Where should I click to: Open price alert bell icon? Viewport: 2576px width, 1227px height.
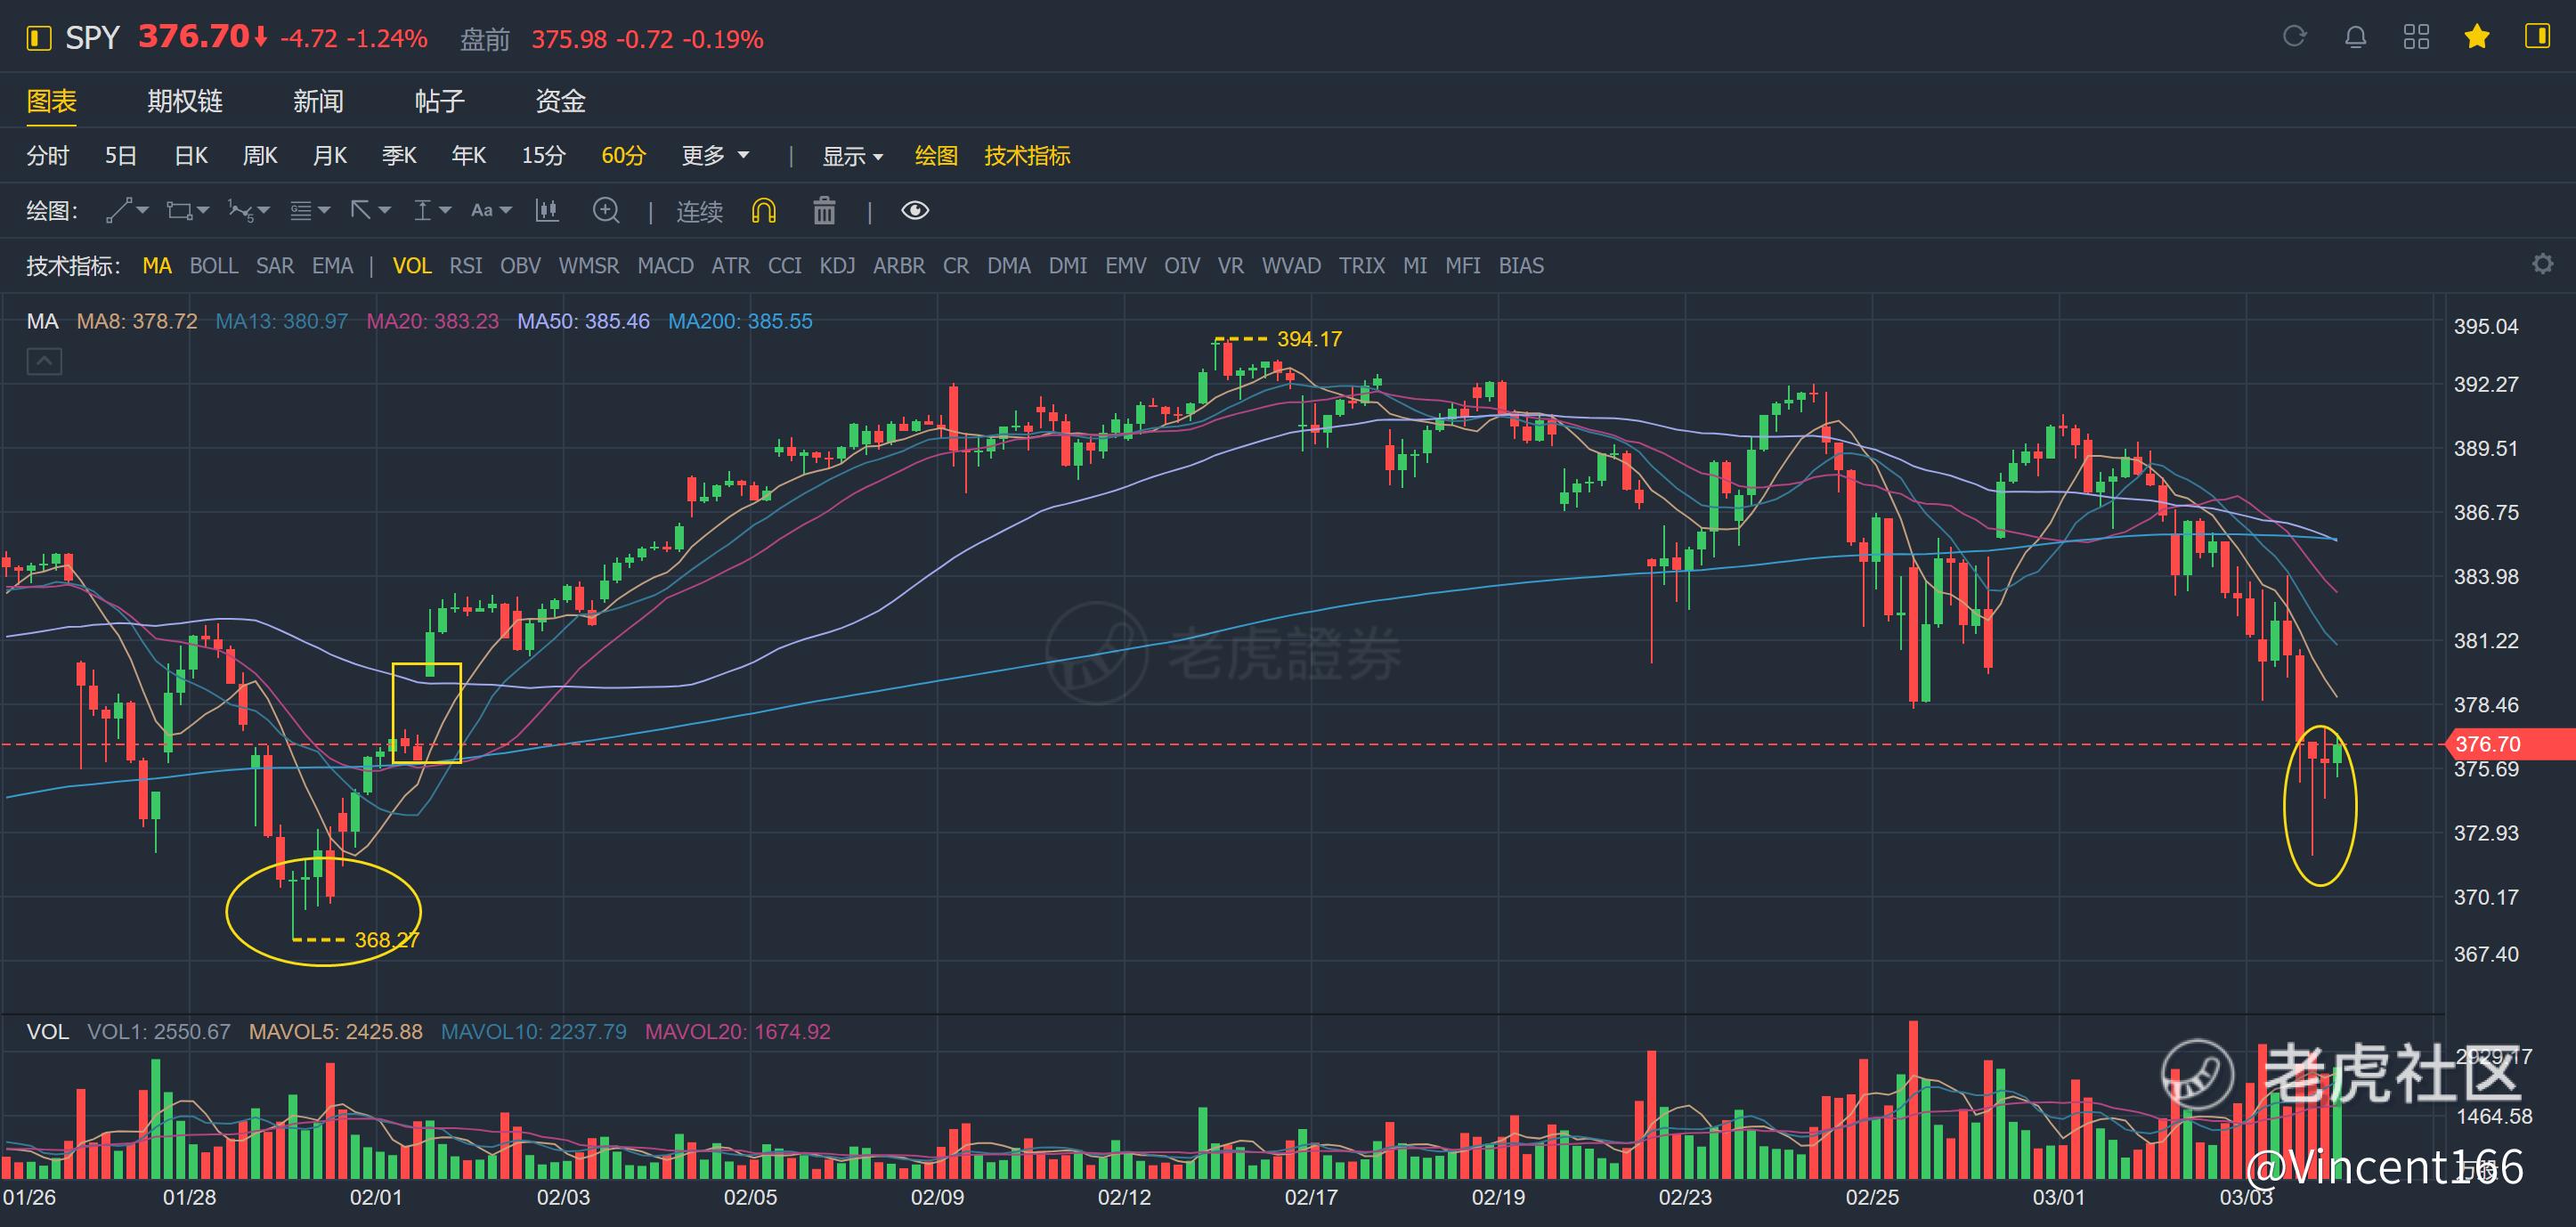(x=2355, y=37)
